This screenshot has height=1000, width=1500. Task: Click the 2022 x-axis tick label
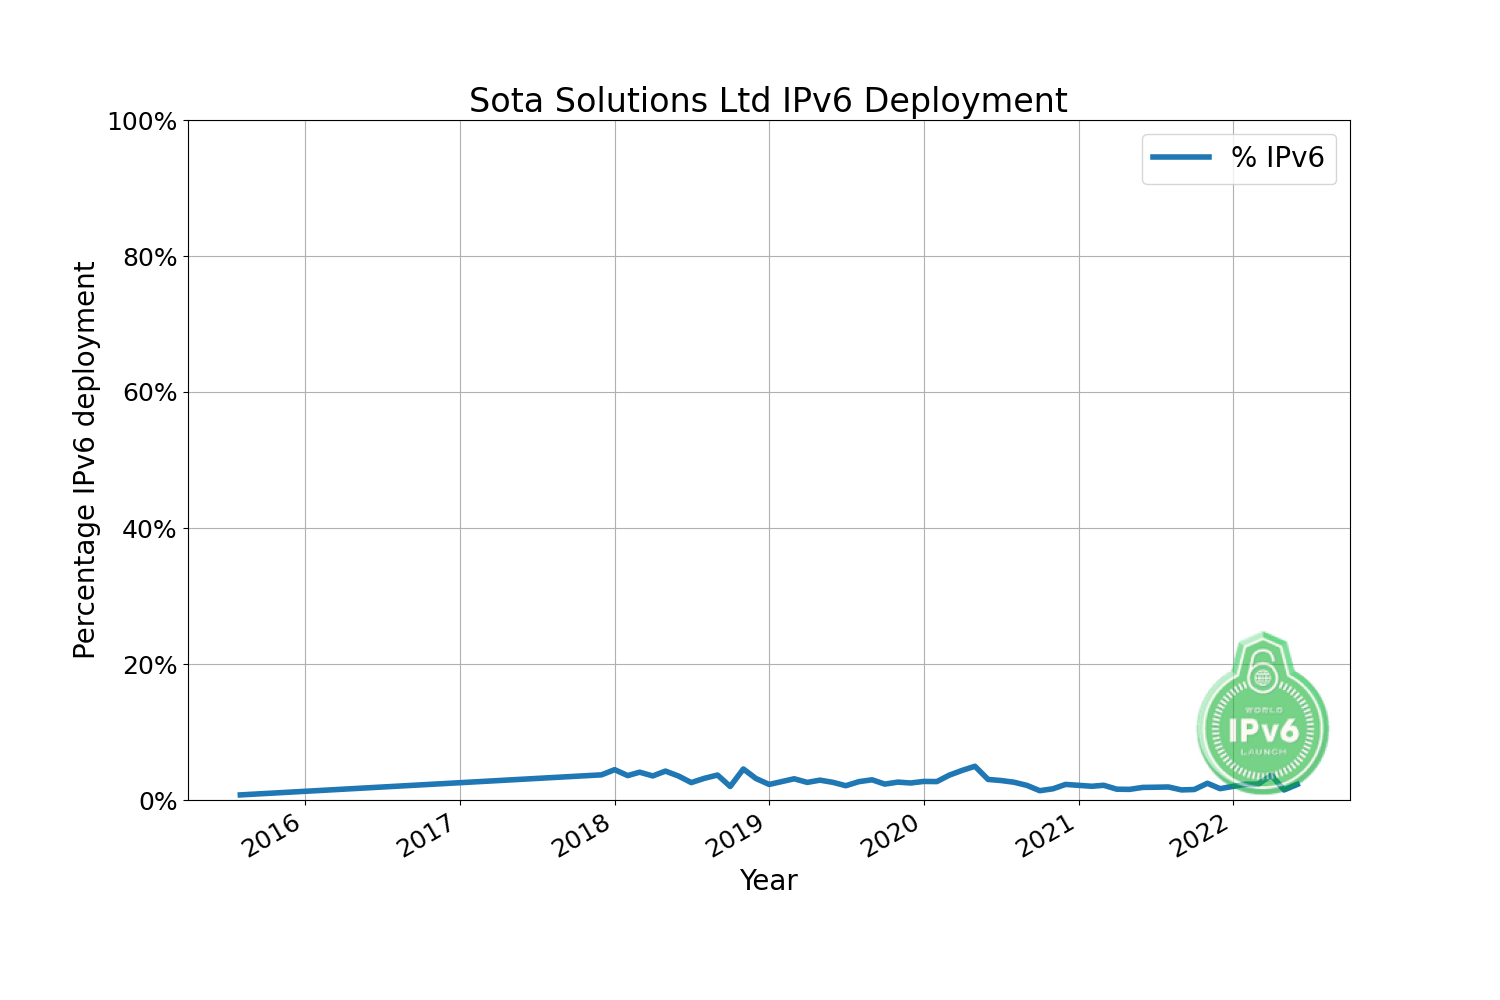(1200, 835)
